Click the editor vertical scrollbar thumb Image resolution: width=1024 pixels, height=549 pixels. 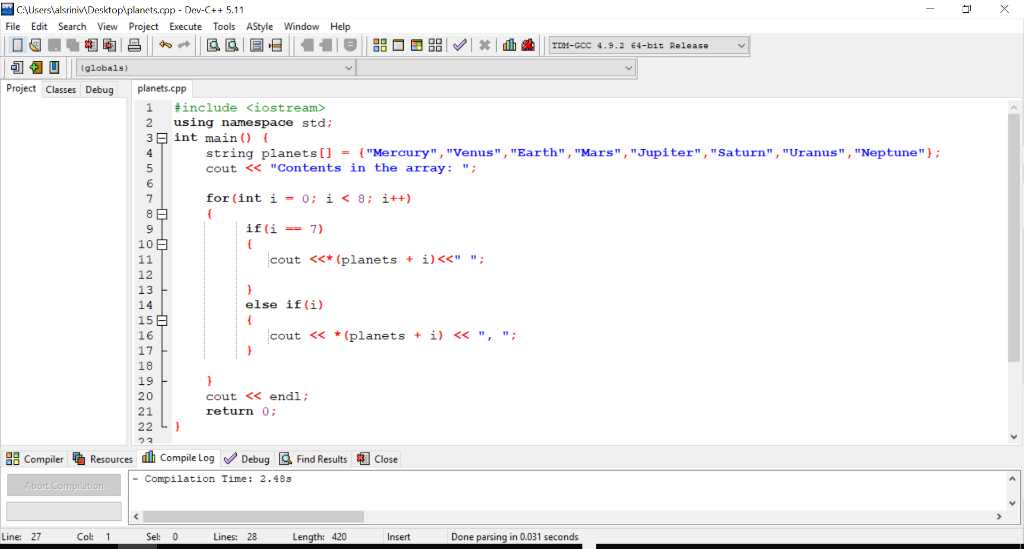click(1014, 238)
